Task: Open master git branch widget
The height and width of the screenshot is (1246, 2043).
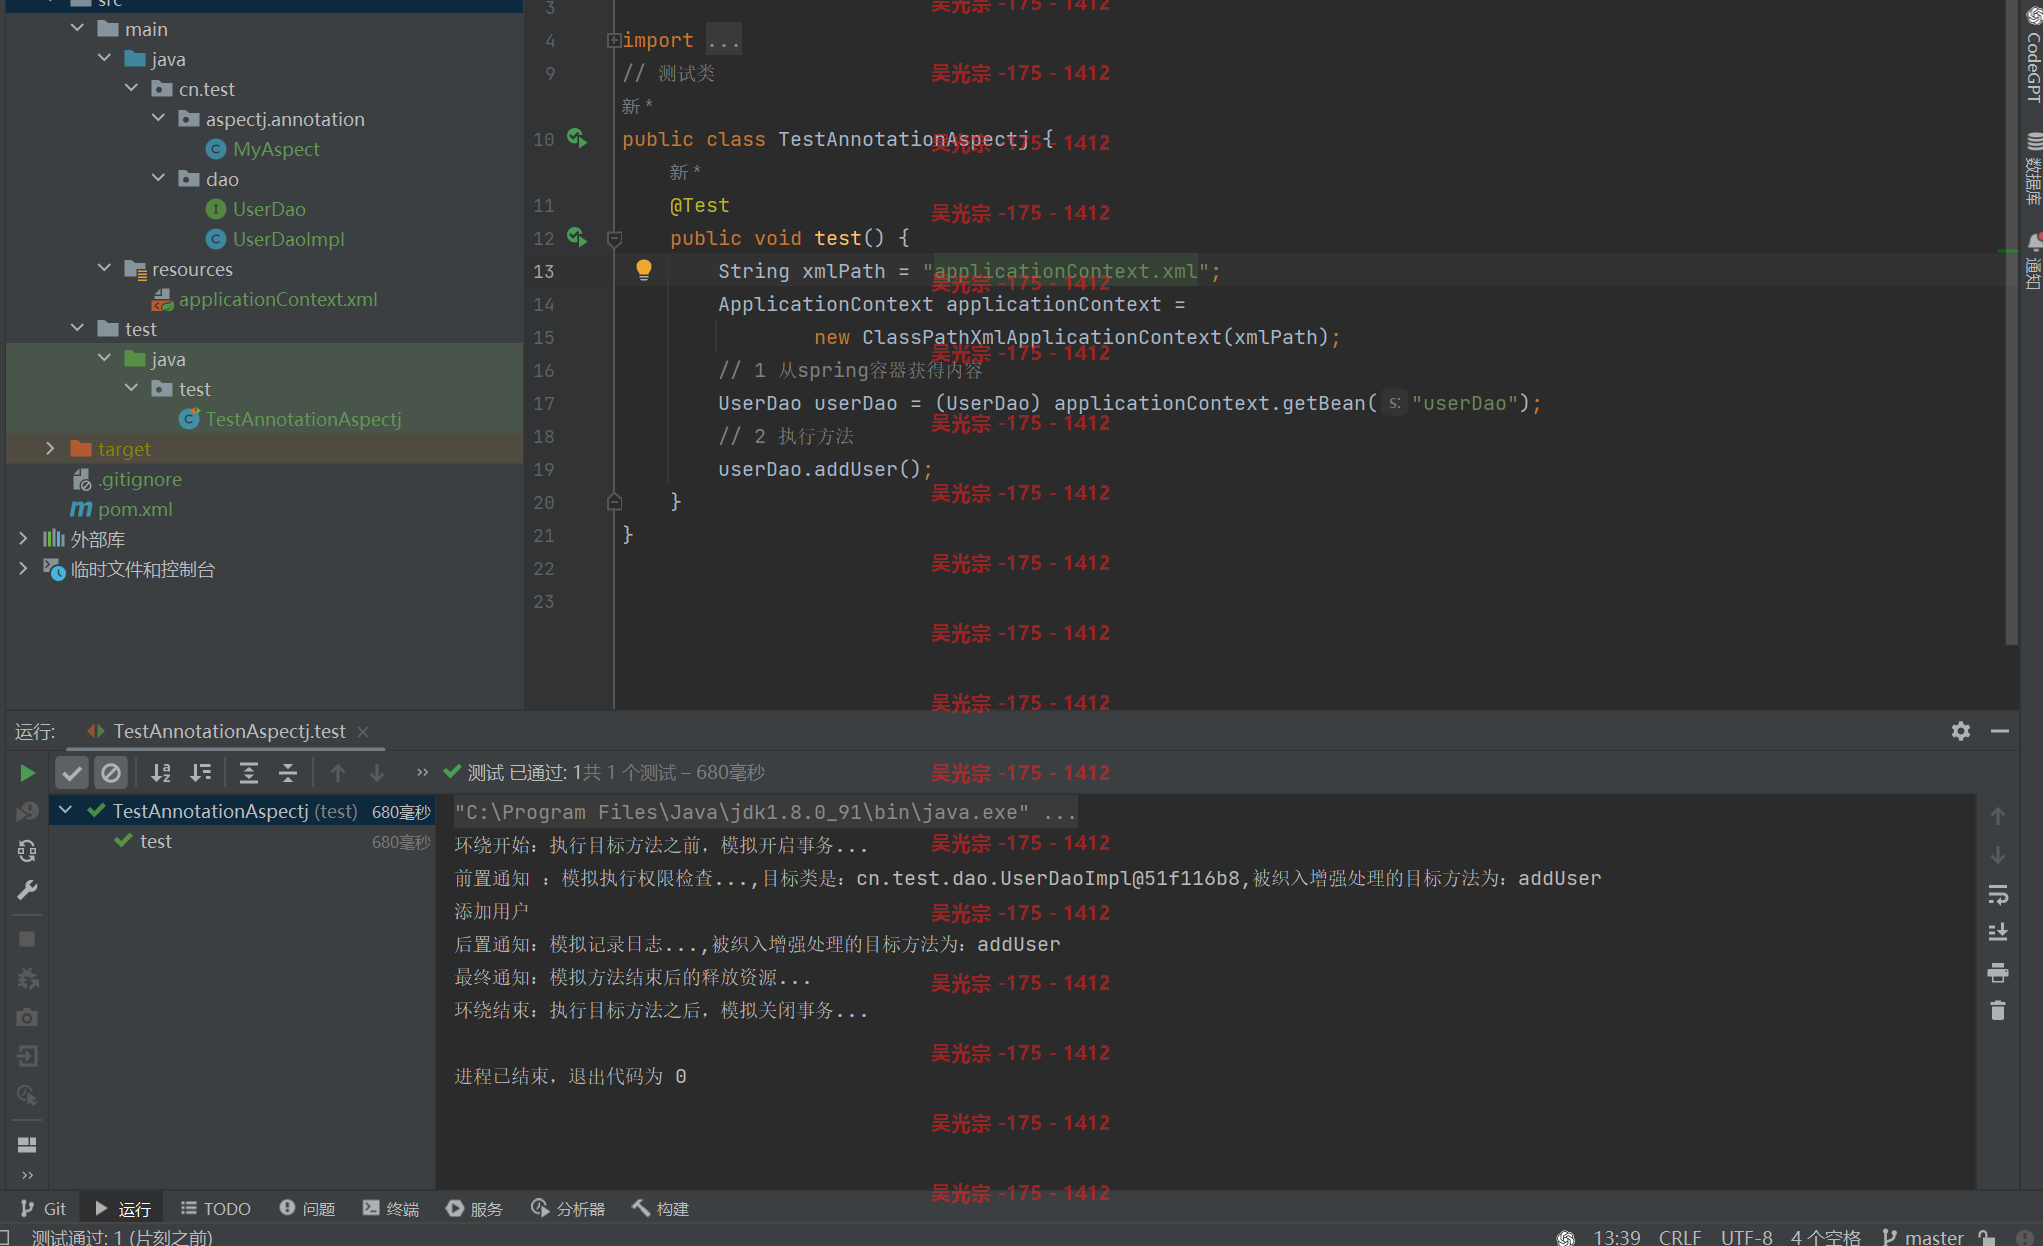Action: click(x=1922, y=1237)
